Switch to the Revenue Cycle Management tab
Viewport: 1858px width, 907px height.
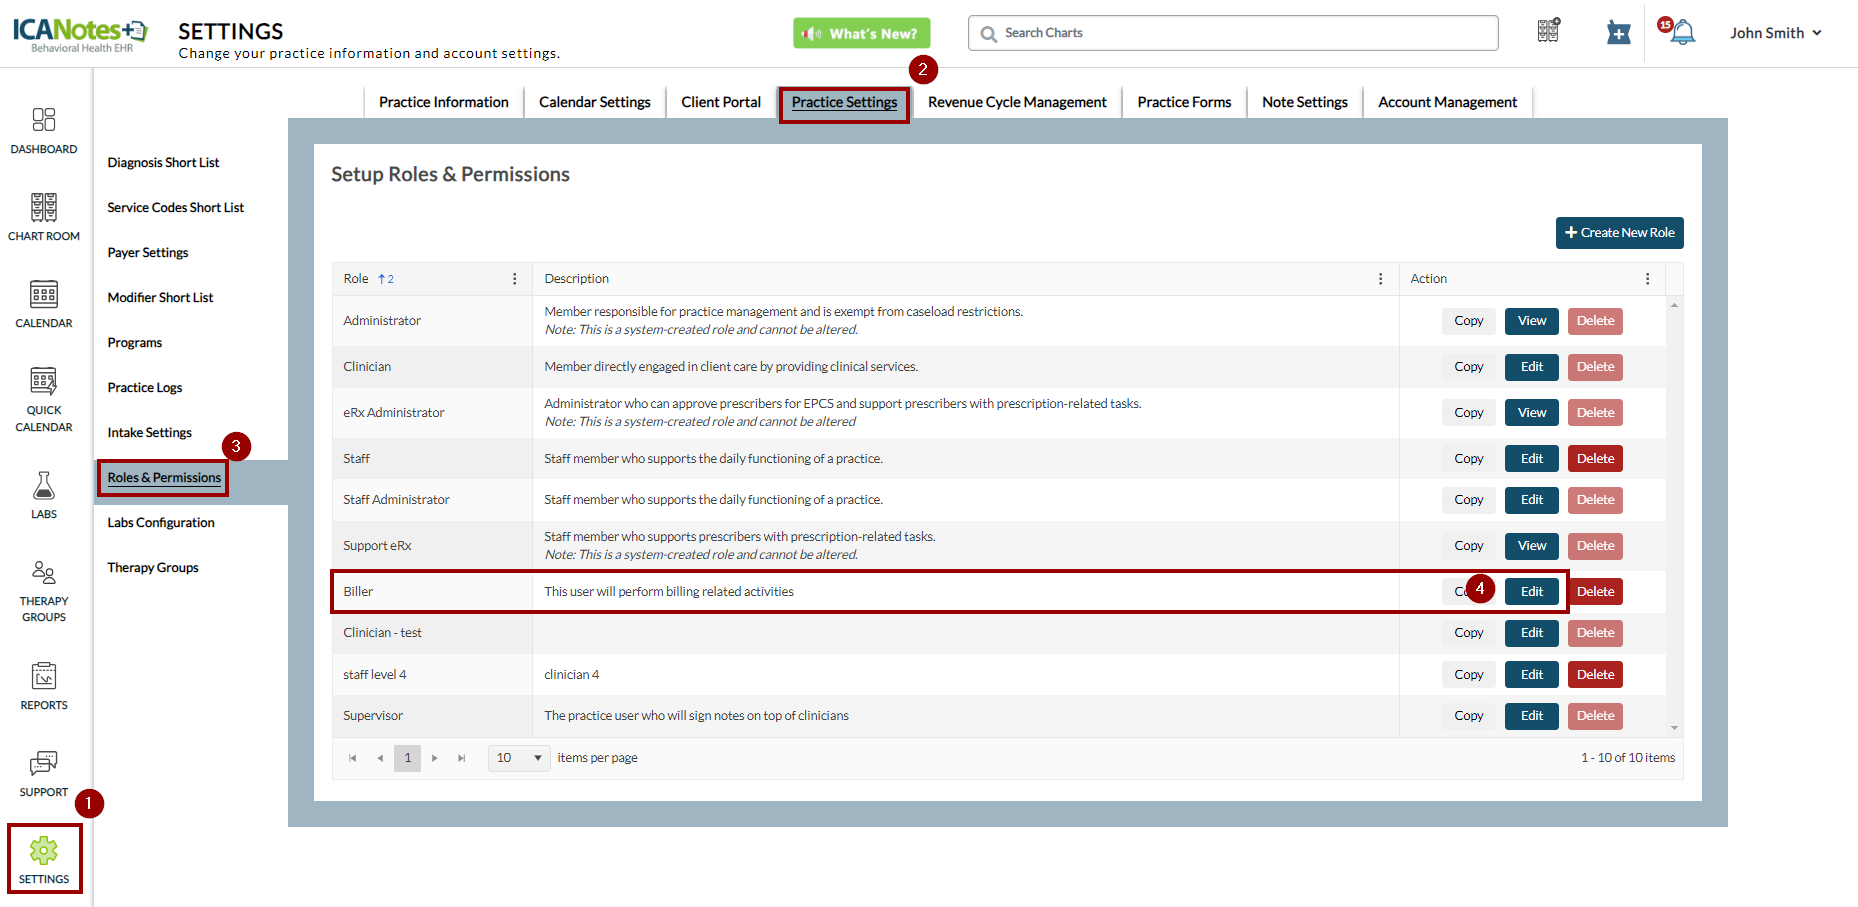(x=1017, y=102)
